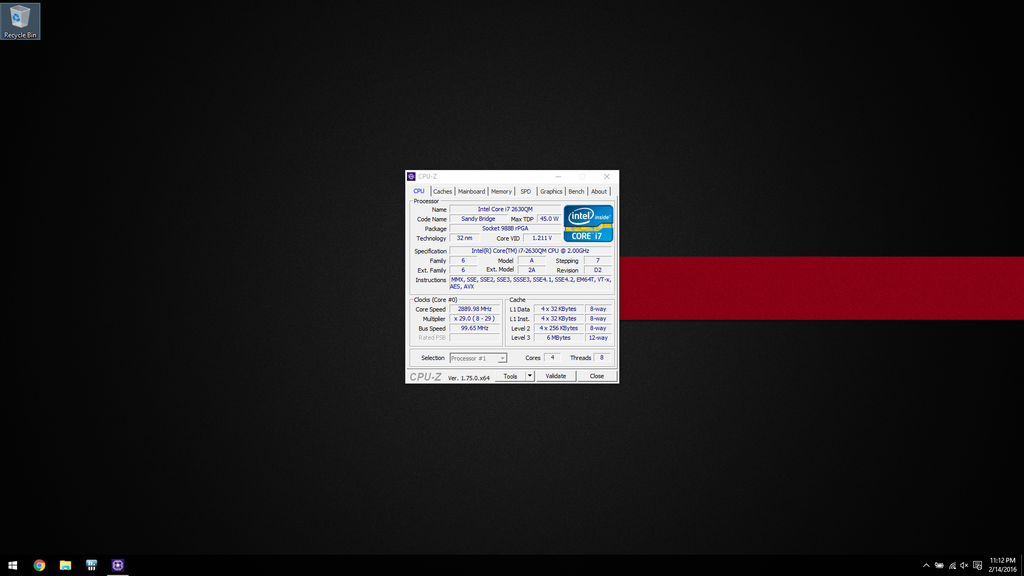Click the muted volume tray icon
Image resolution: width=1024 pixels, height=576 pixels.
965,566
